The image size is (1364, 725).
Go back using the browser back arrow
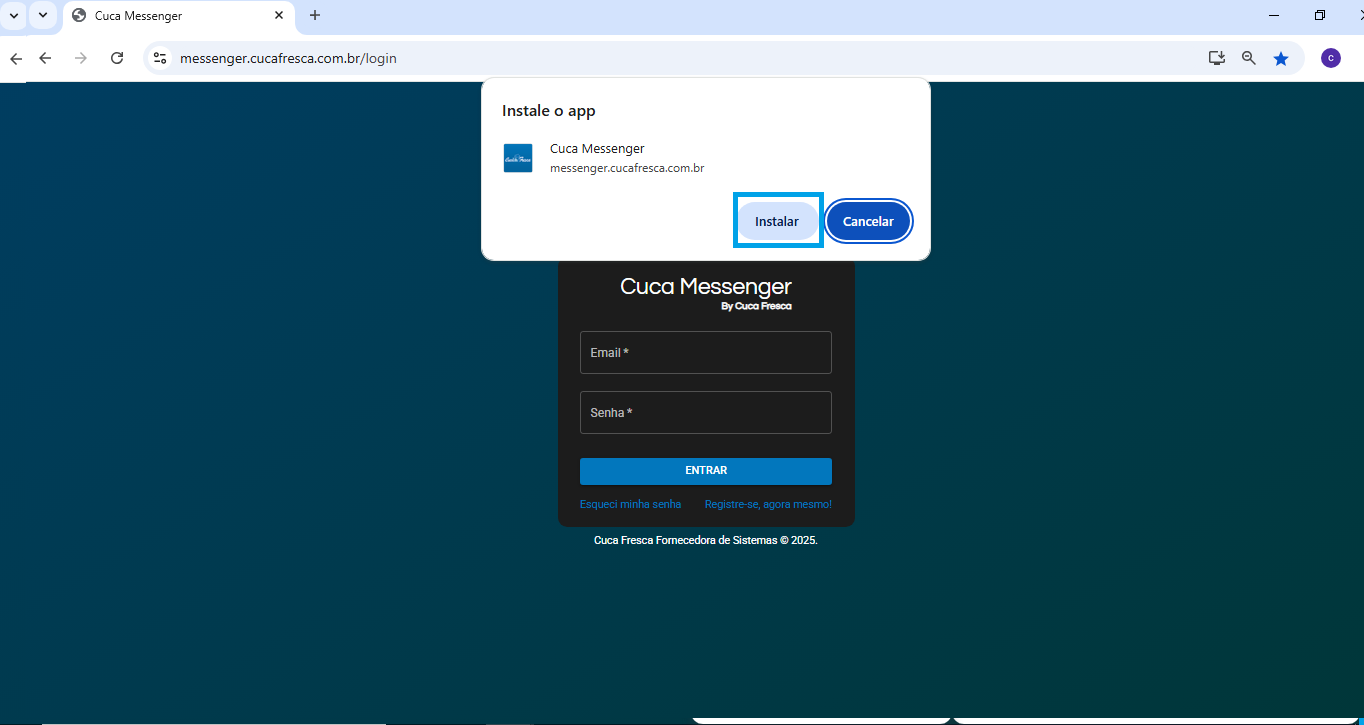(45, 58)
